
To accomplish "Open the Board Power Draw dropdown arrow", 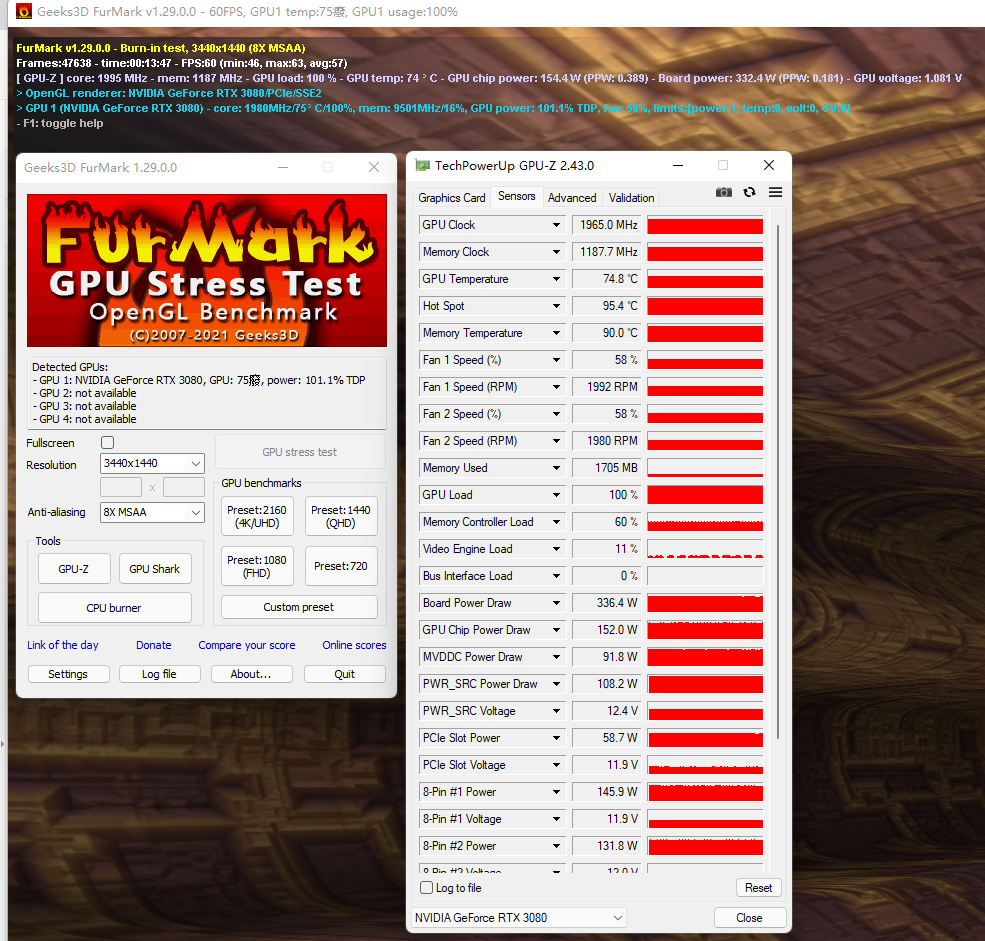I will [556, 603].
